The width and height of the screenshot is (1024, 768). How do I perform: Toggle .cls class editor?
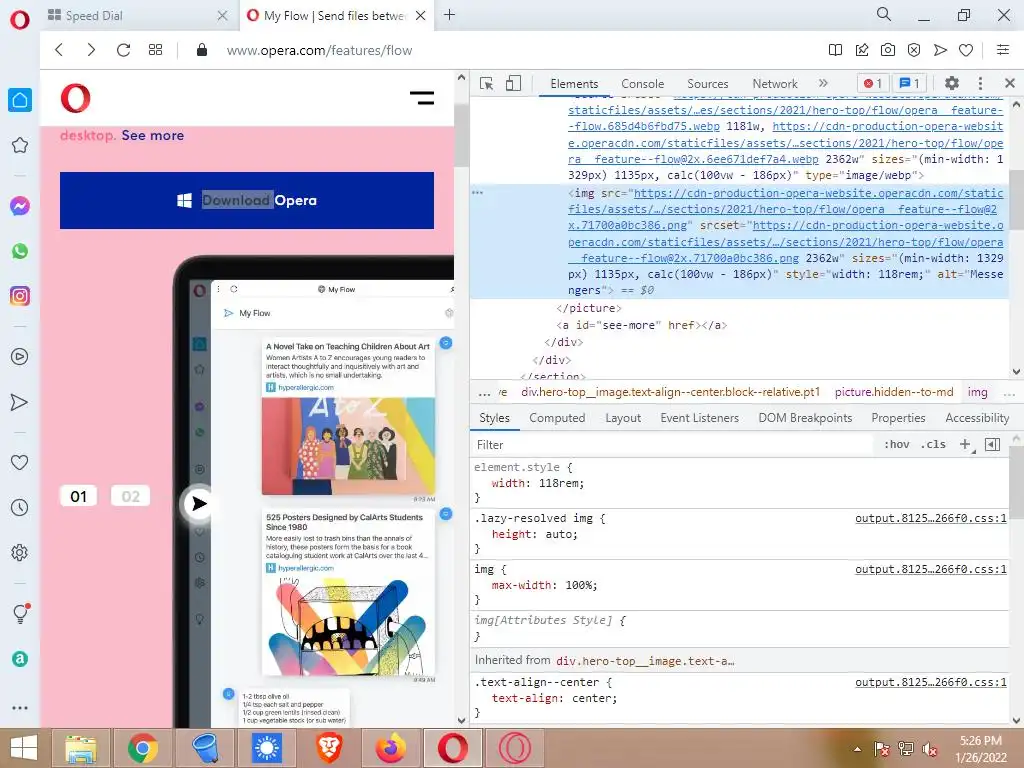(x=933, y=444)
